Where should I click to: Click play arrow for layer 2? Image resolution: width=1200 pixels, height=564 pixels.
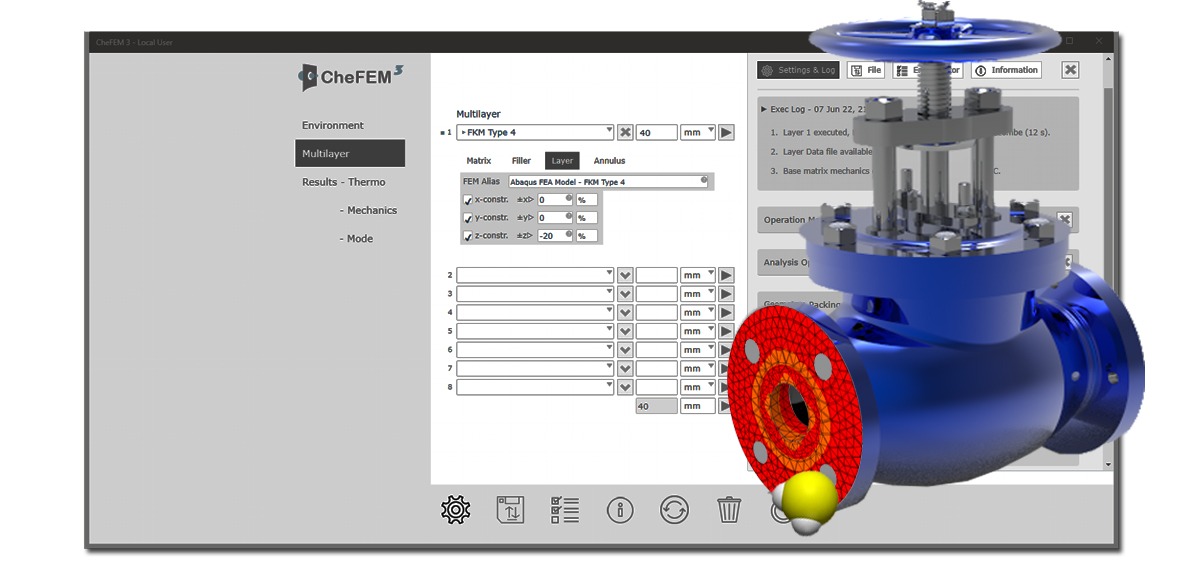(x=726, y=275)
